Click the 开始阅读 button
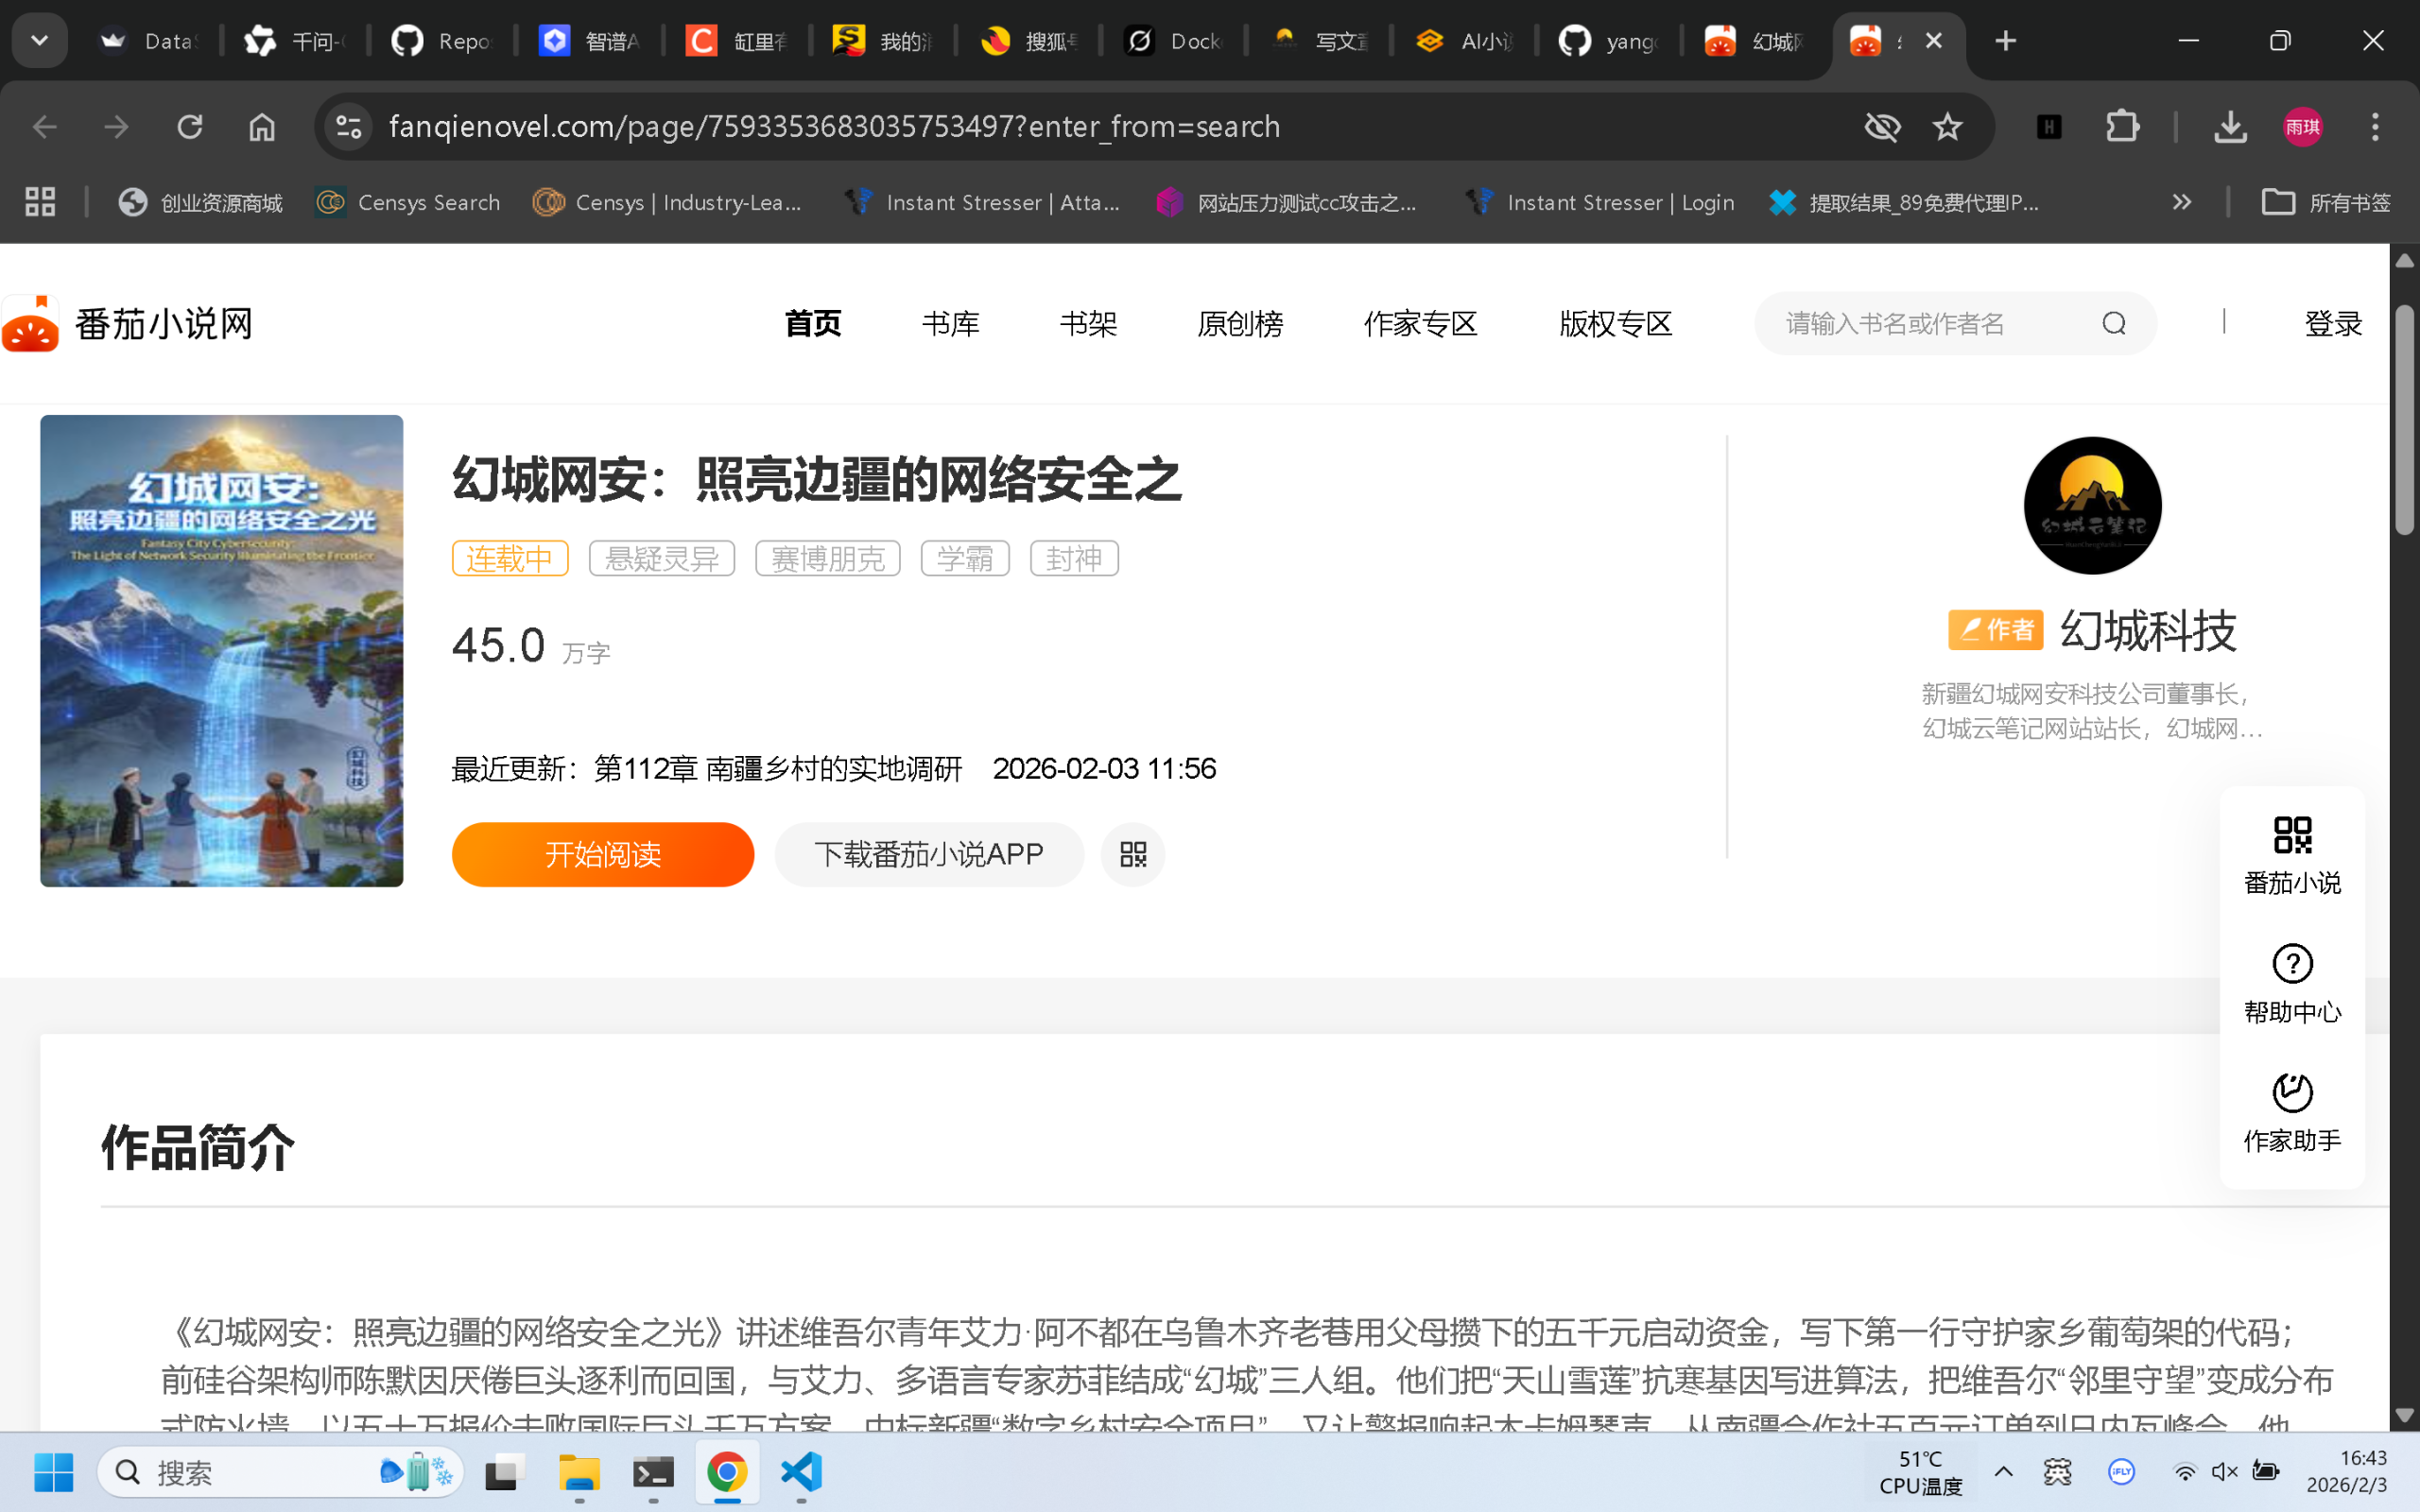The image size is (2420, 1512). pos(602,854)
